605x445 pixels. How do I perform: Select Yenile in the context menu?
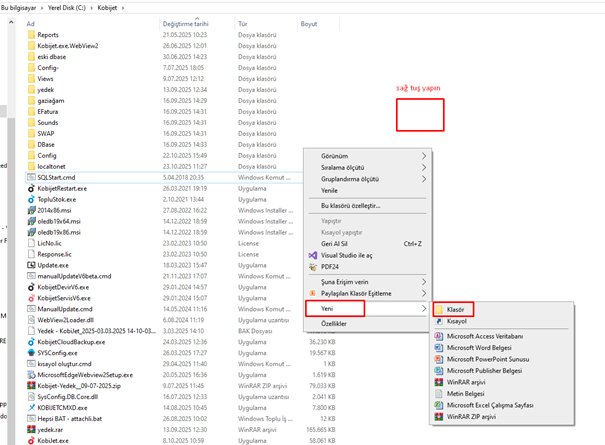click(x=329, y=190)
